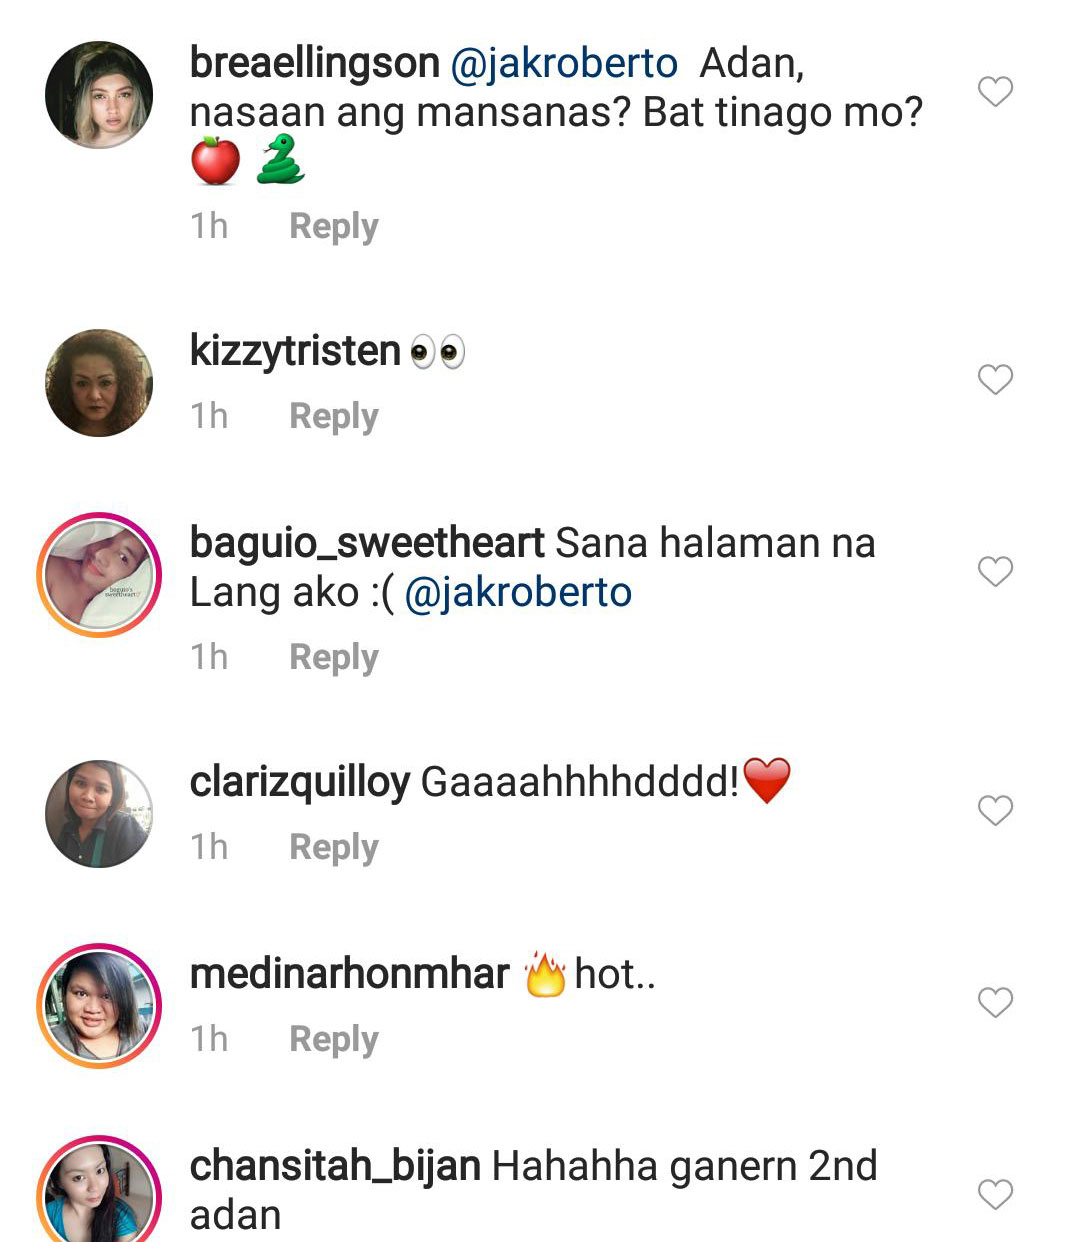
Task: Reply to clarizquilloy's comment
Action: (334, 848)
